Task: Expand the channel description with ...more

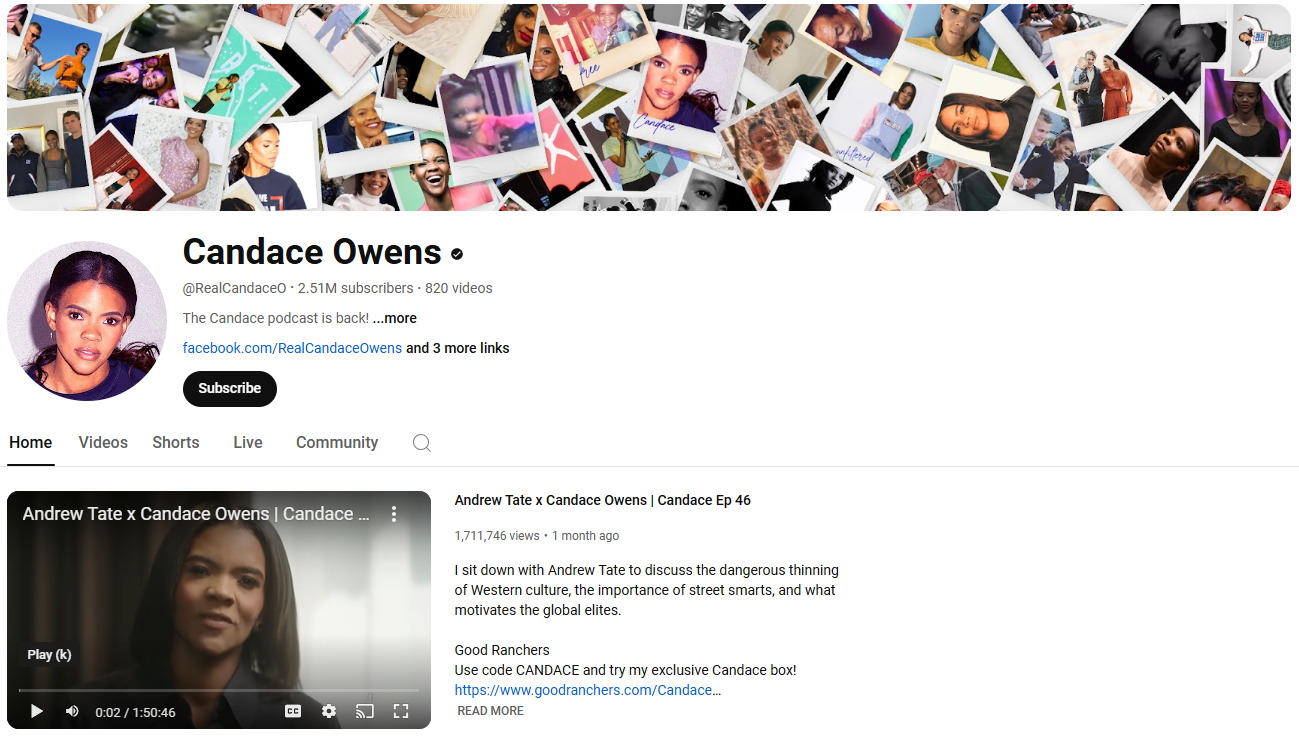Action: point(395,318)
